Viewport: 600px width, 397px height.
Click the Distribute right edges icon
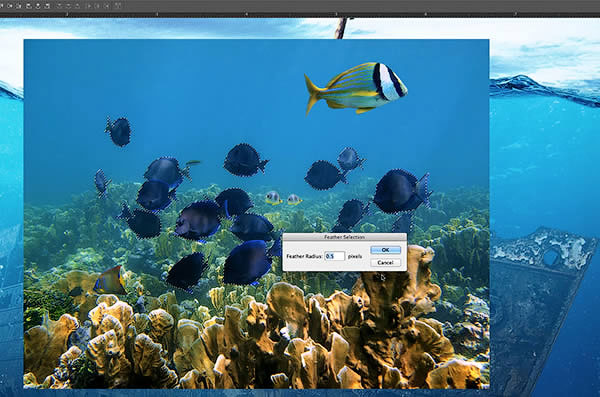[107, 6]
